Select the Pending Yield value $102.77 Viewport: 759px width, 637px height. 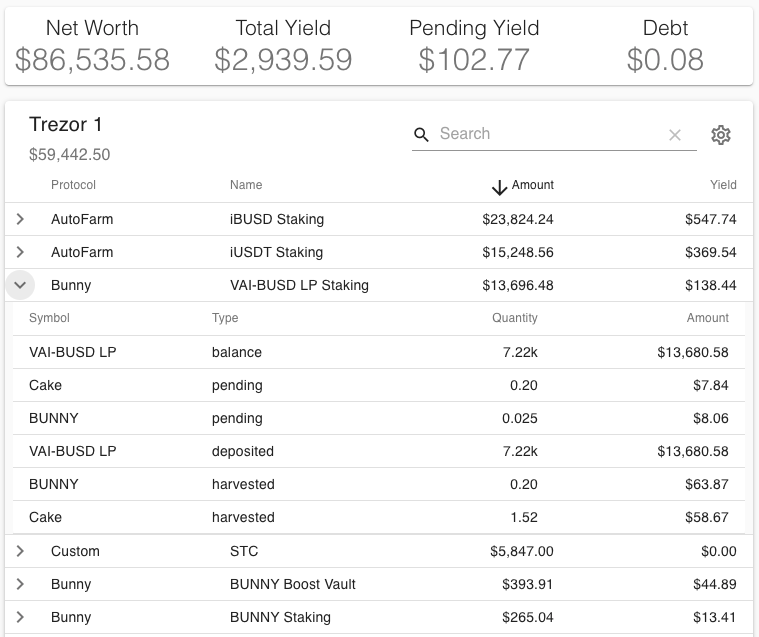click(x=474, y=60)
